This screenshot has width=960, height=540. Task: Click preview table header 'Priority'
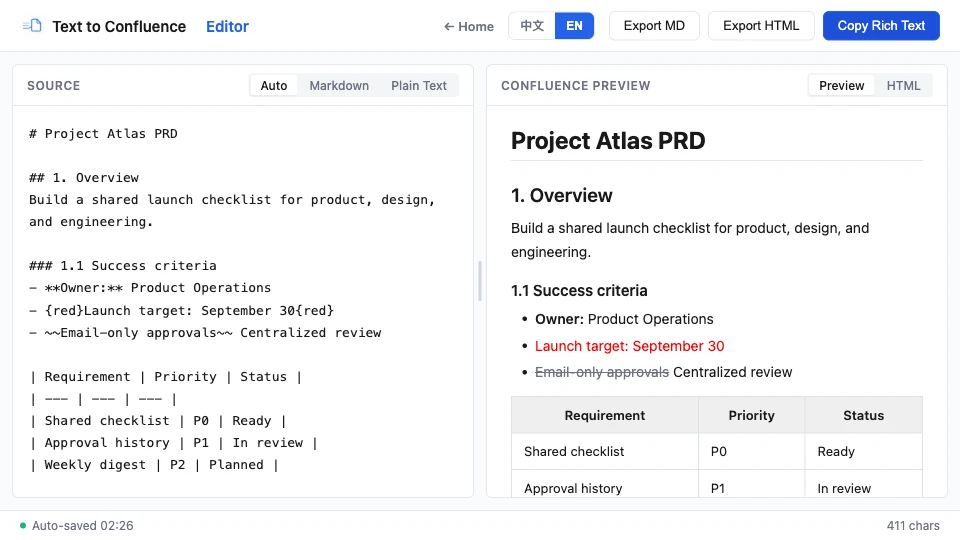751,415
